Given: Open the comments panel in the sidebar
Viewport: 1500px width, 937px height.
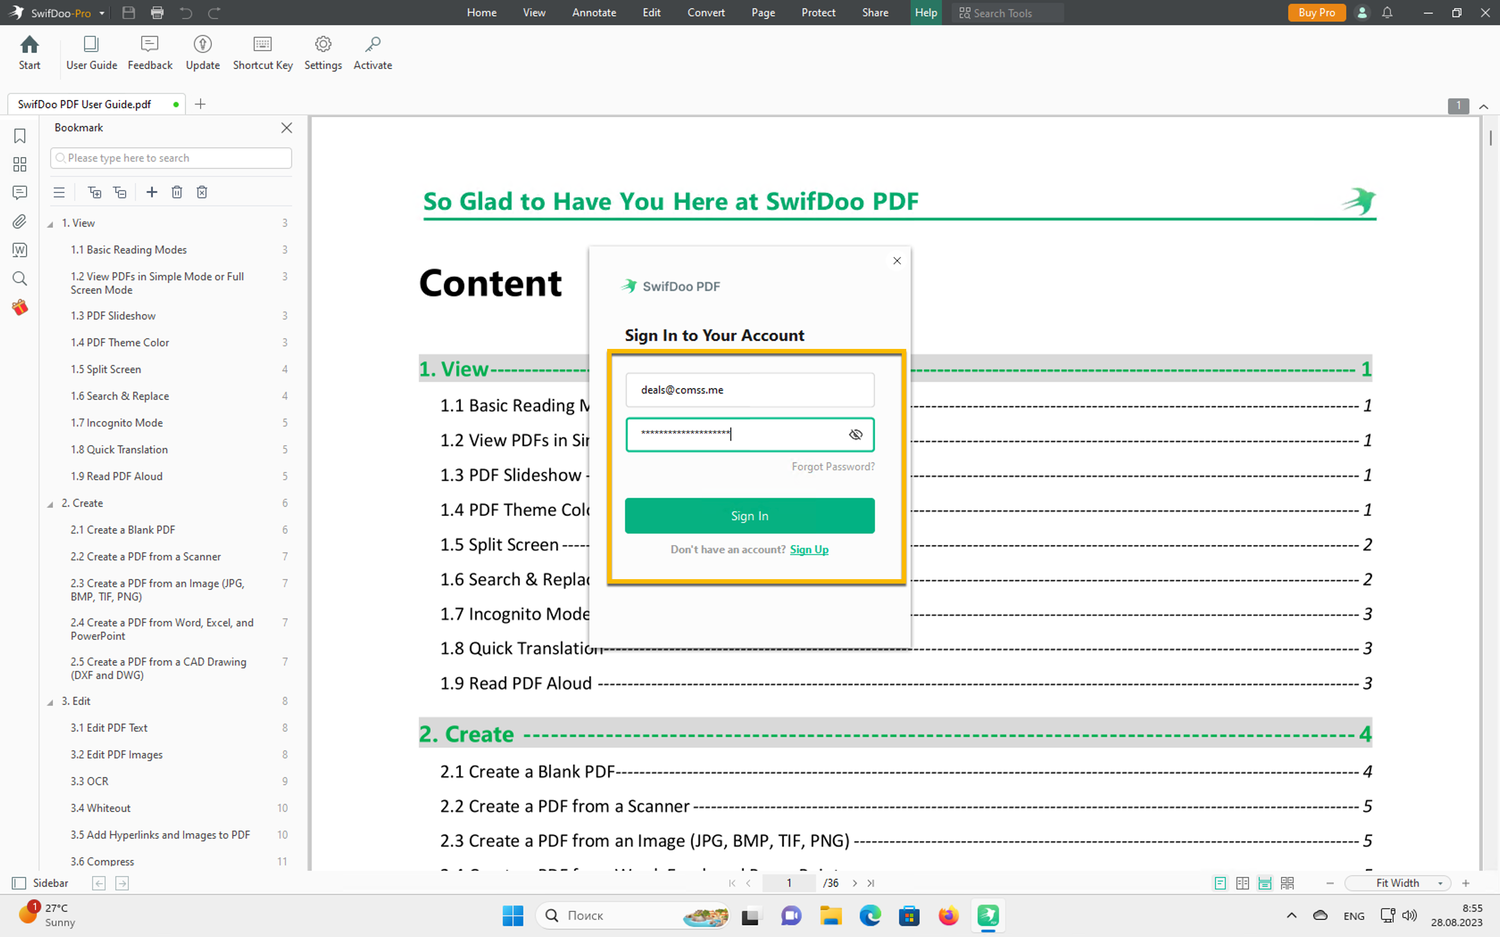Looking at the screenshot, I should tap(19, 192).
